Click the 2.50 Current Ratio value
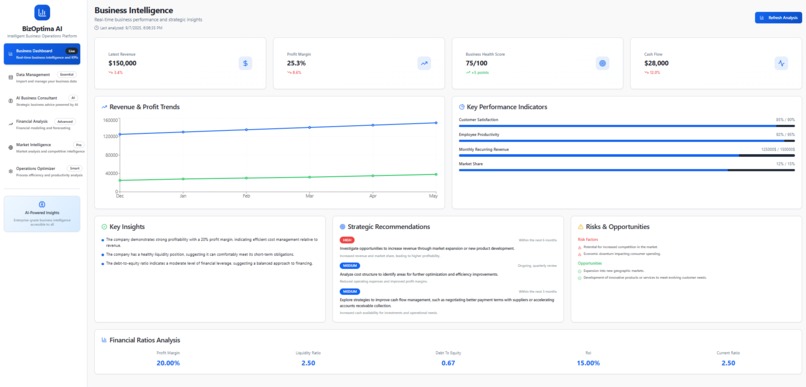 (x=728, y=363)
